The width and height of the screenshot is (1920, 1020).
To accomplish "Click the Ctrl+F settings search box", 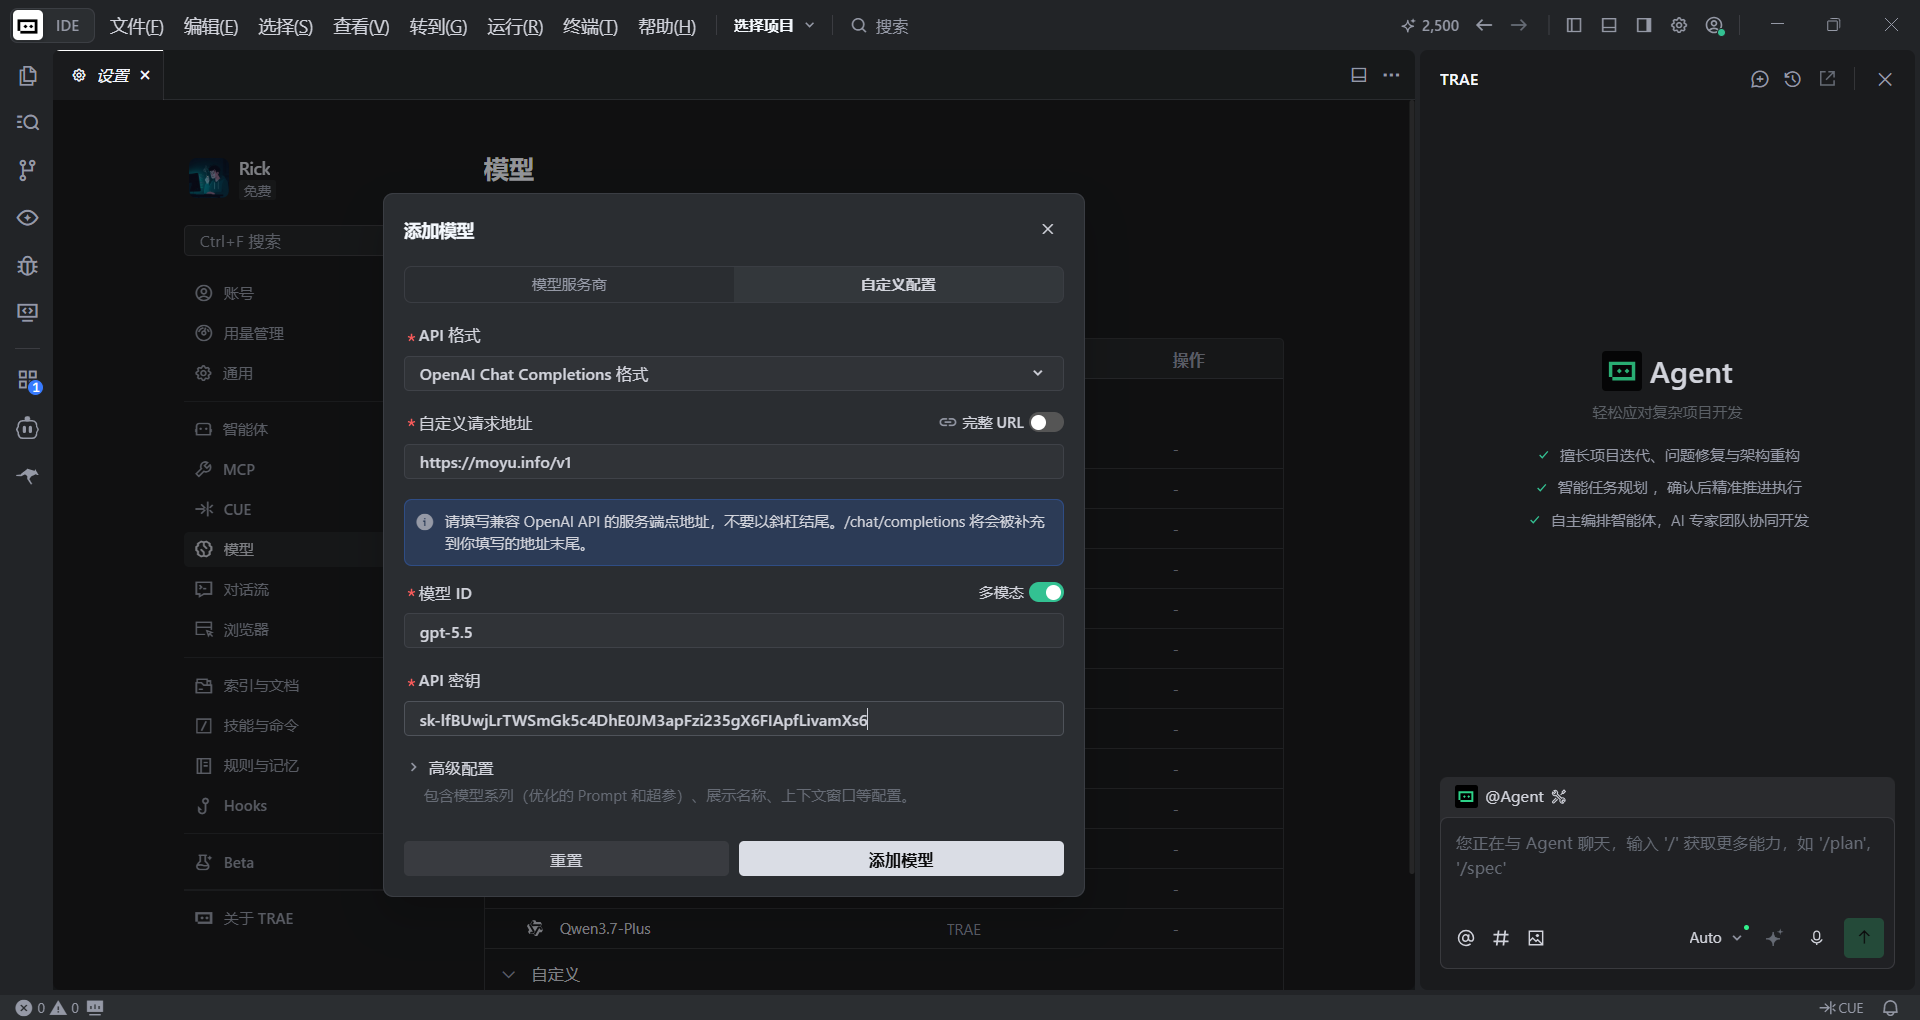I will pyautogui.click(x=284, y=241).
